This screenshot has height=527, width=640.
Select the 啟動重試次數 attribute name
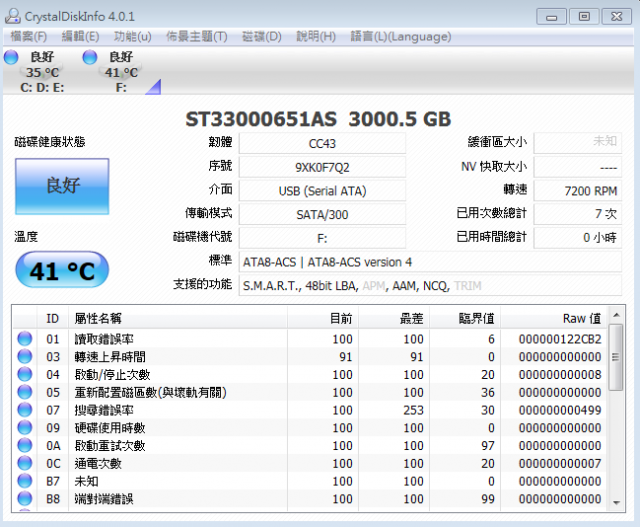point(110,446)
